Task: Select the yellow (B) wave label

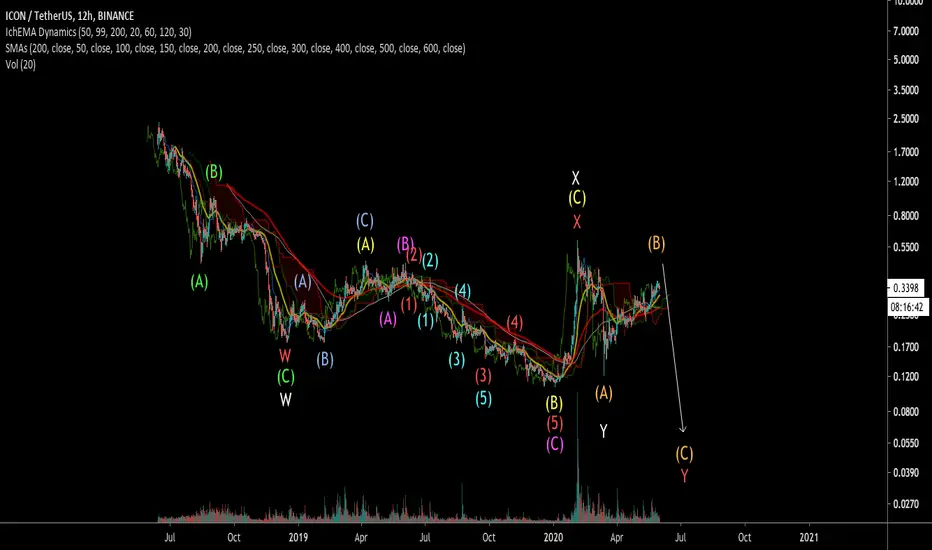Action: [554, 404]
